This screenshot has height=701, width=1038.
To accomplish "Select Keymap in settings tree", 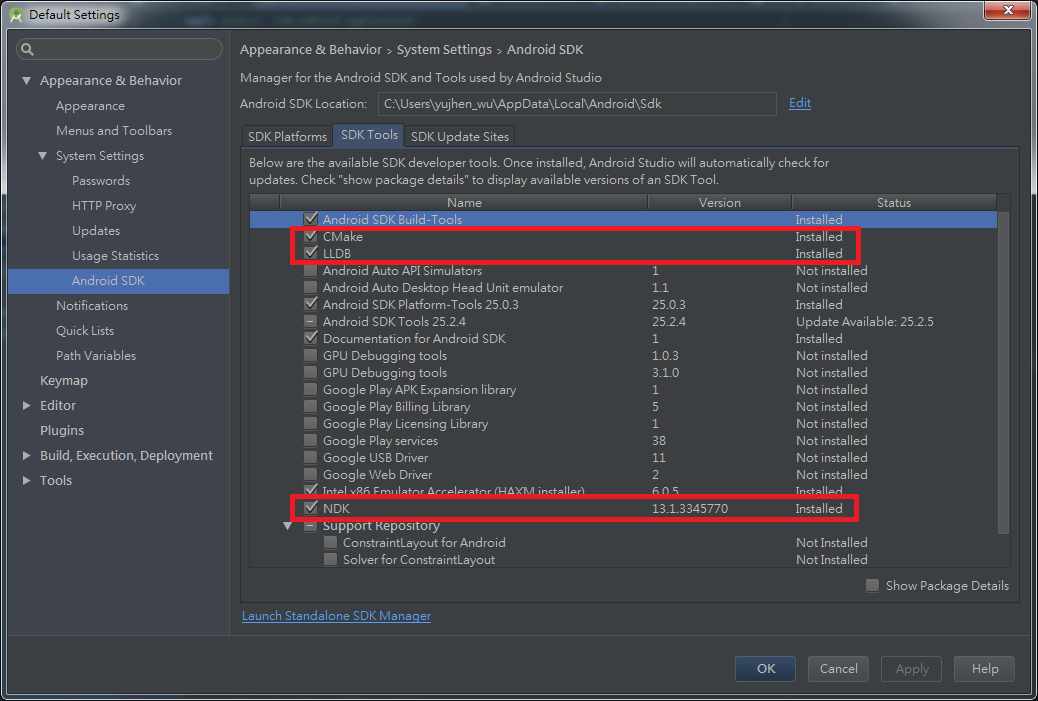I will point(64,381).
